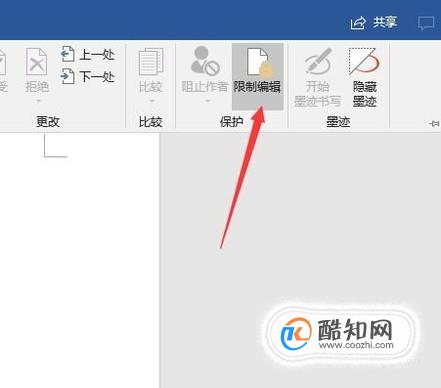
Task: Expand the 阻止作者 dropdown arrow
Action: [207, 100]
